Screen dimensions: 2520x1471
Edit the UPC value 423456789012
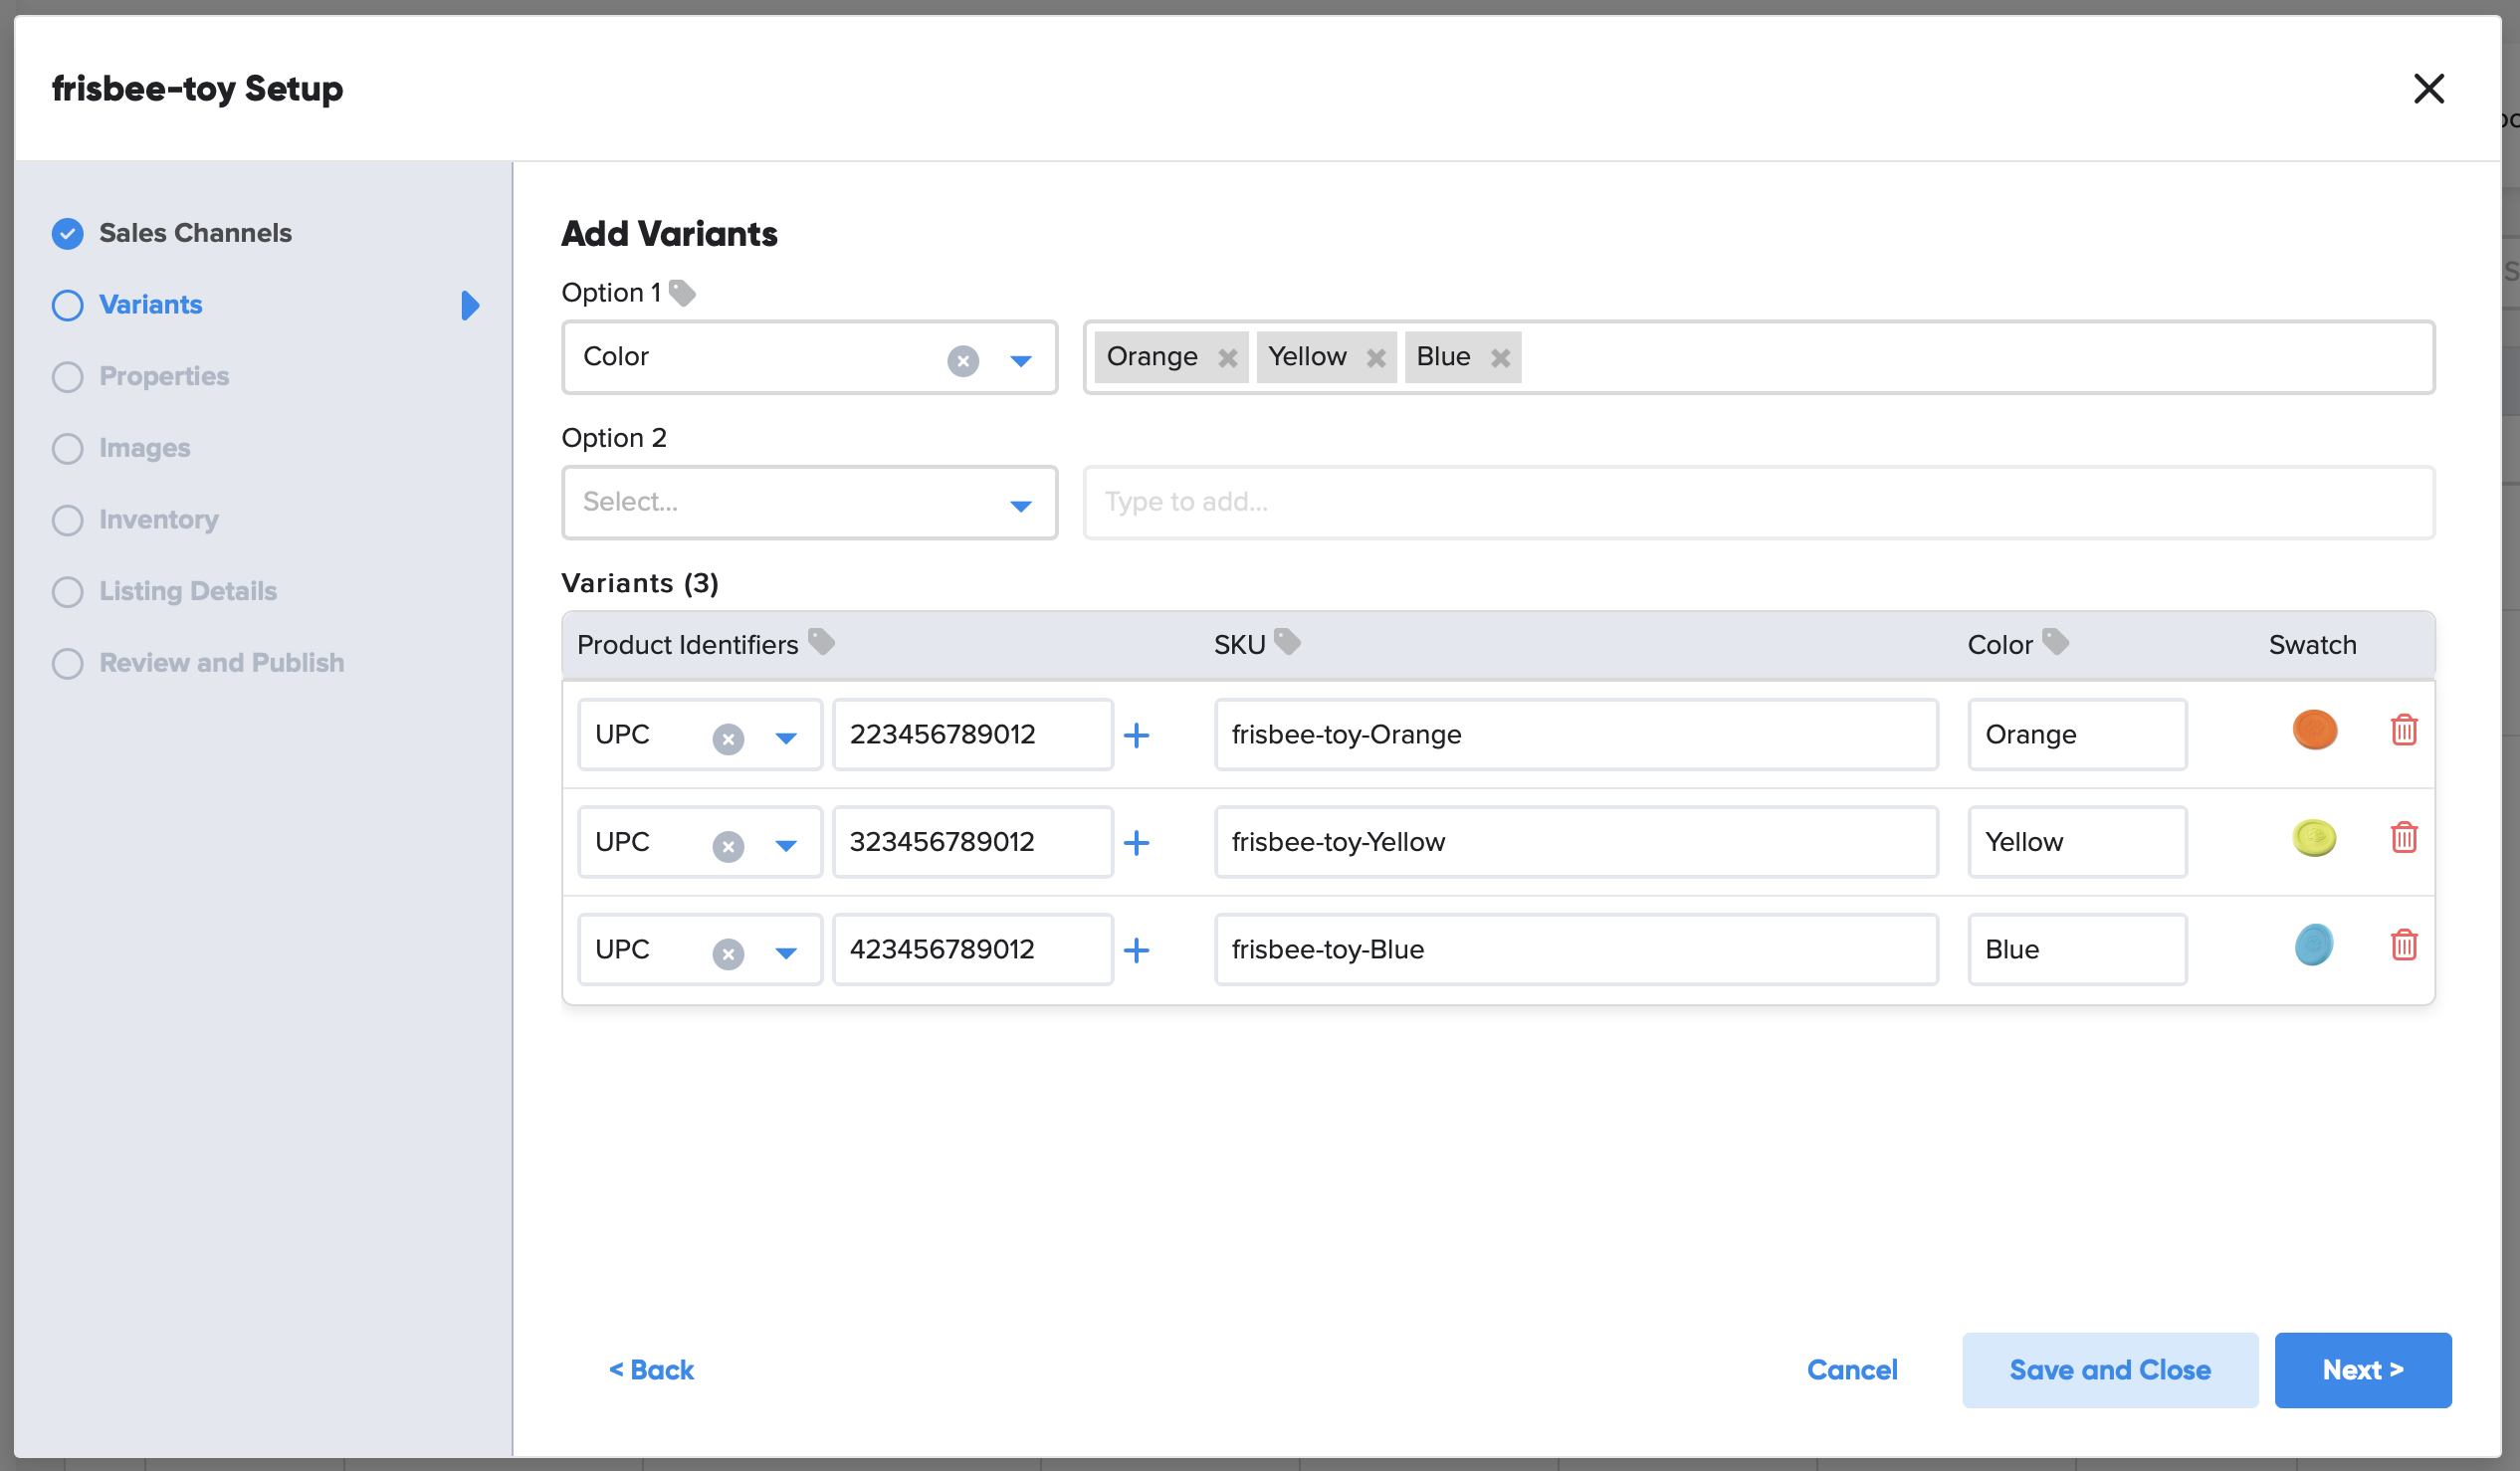click(x=973, y=949)
